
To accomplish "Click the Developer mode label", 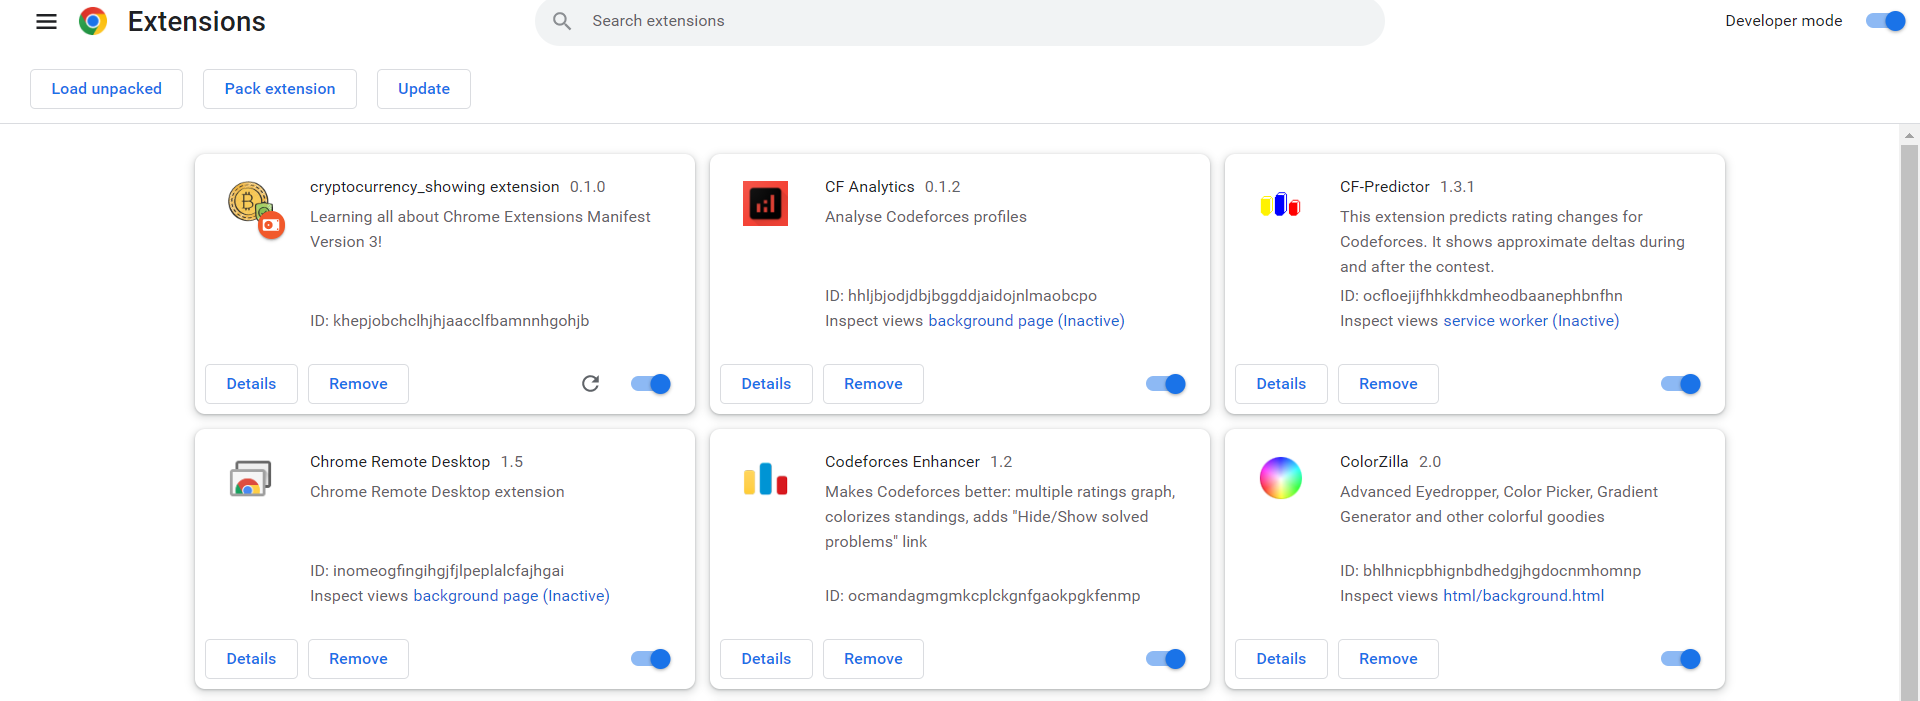I will tap(1783, 21).
